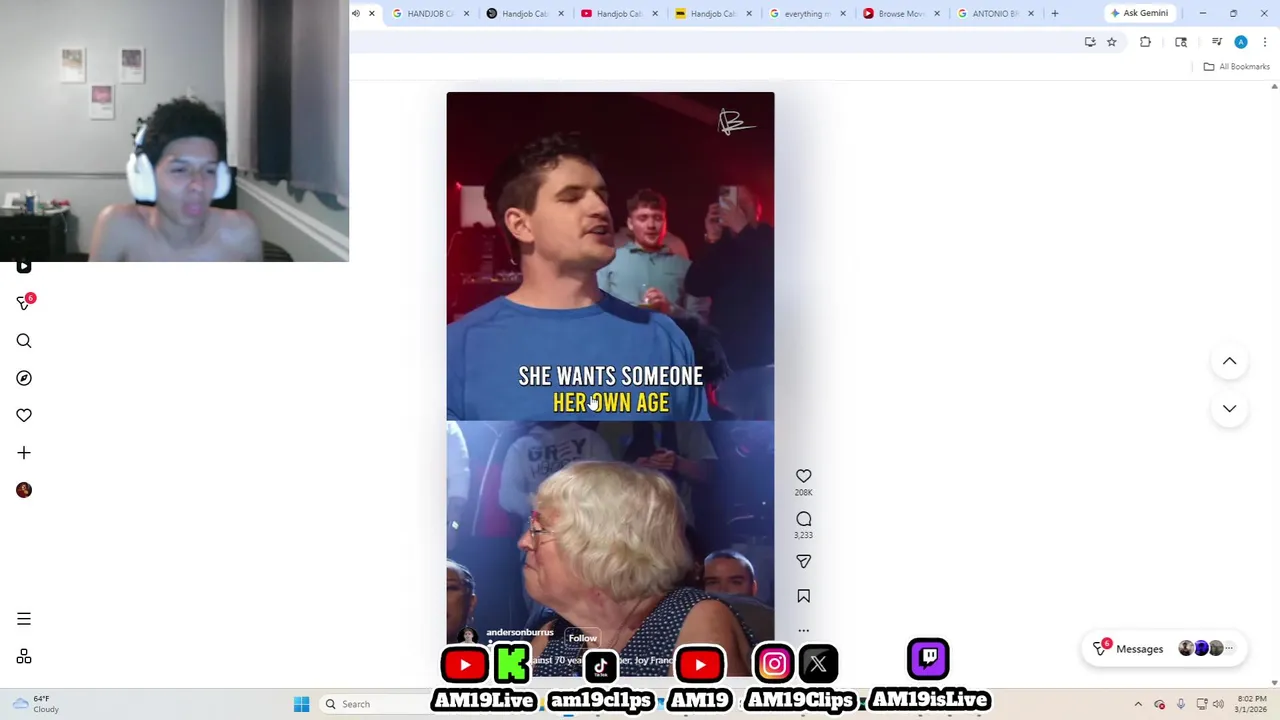This screenshot has height=720, width=1280.
Task: Expand the system tray hidden icons chevron
Action: pos(1138,704)
